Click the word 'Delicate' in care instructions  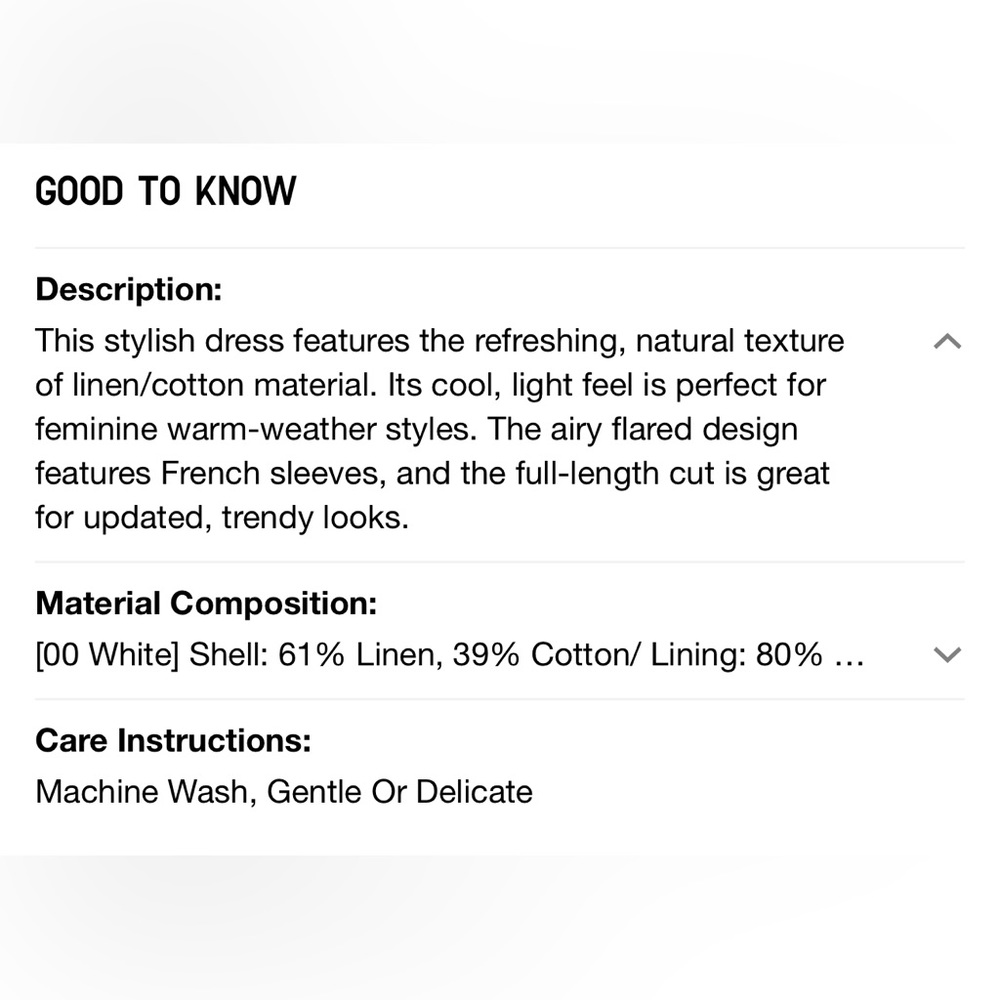click(x=474, y=792)
